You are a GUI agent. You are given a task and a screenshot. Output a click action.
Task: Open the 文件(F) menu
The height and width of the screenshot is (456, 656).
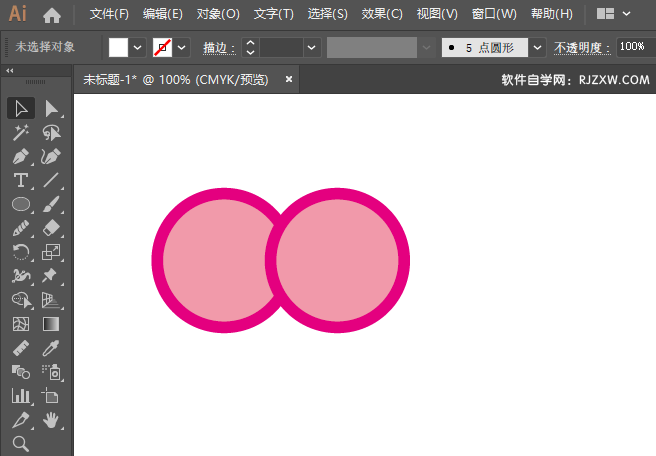click(109, 14)
